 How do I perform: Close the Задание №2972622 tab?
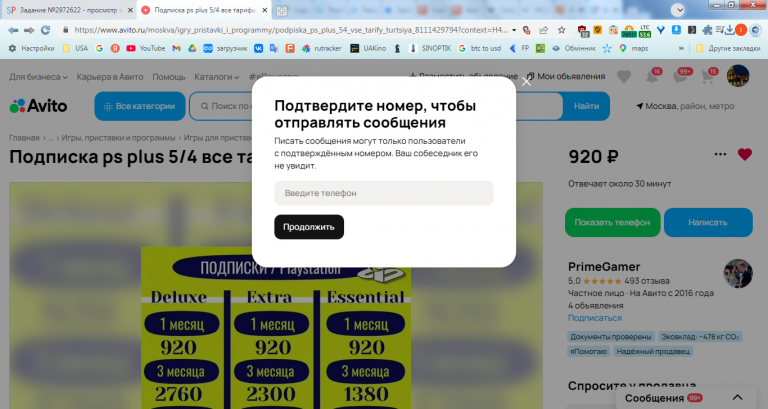point(130,10)
